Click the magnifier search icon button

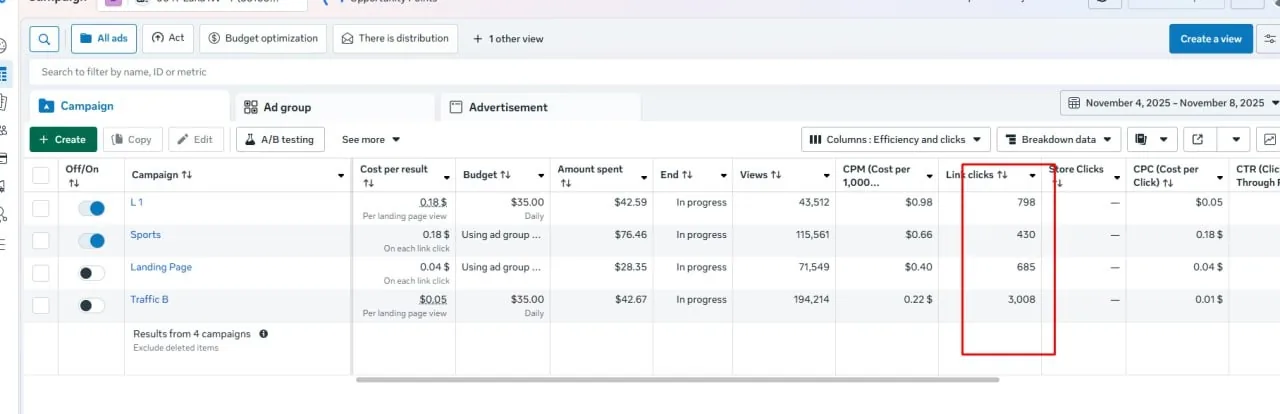click(44, 39)
